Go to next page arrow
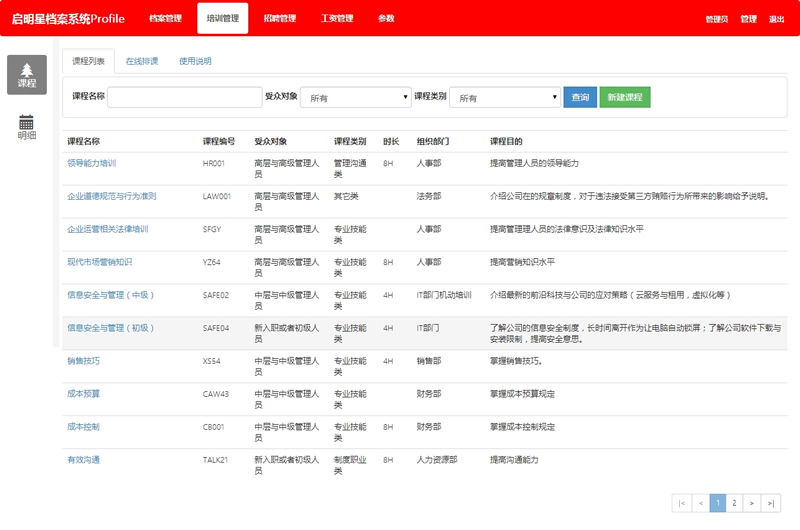 point(752,503)
